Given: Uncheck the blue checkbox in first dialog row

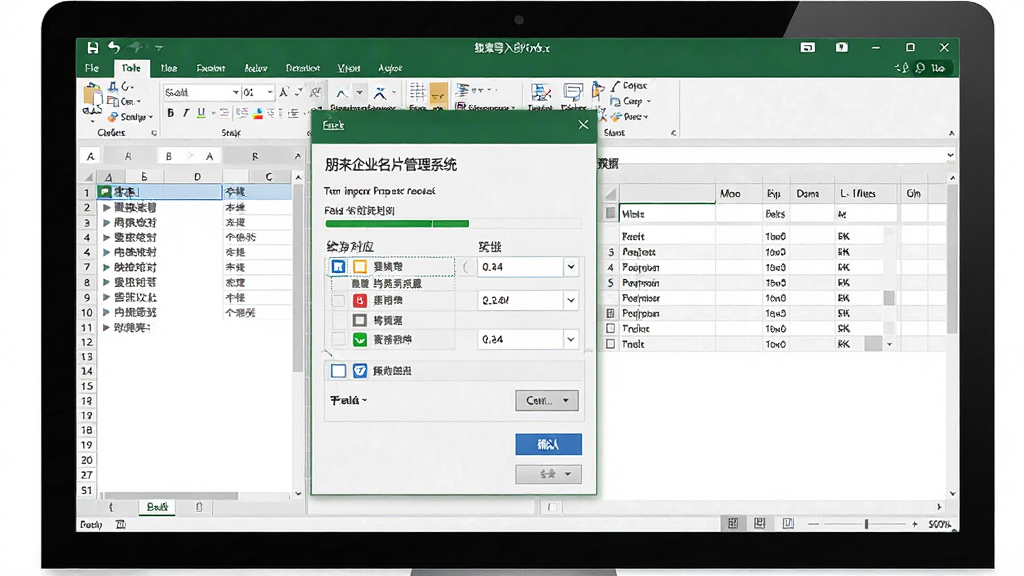Looking at the screenshot, I should 338,266.
